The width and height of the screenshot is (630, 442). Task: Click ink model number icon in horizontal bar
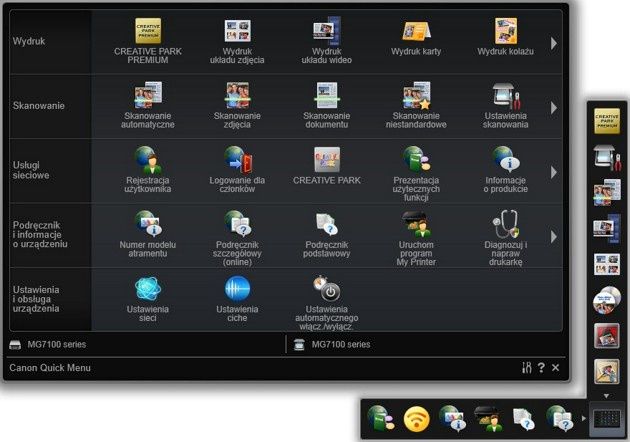click(452, 418)
